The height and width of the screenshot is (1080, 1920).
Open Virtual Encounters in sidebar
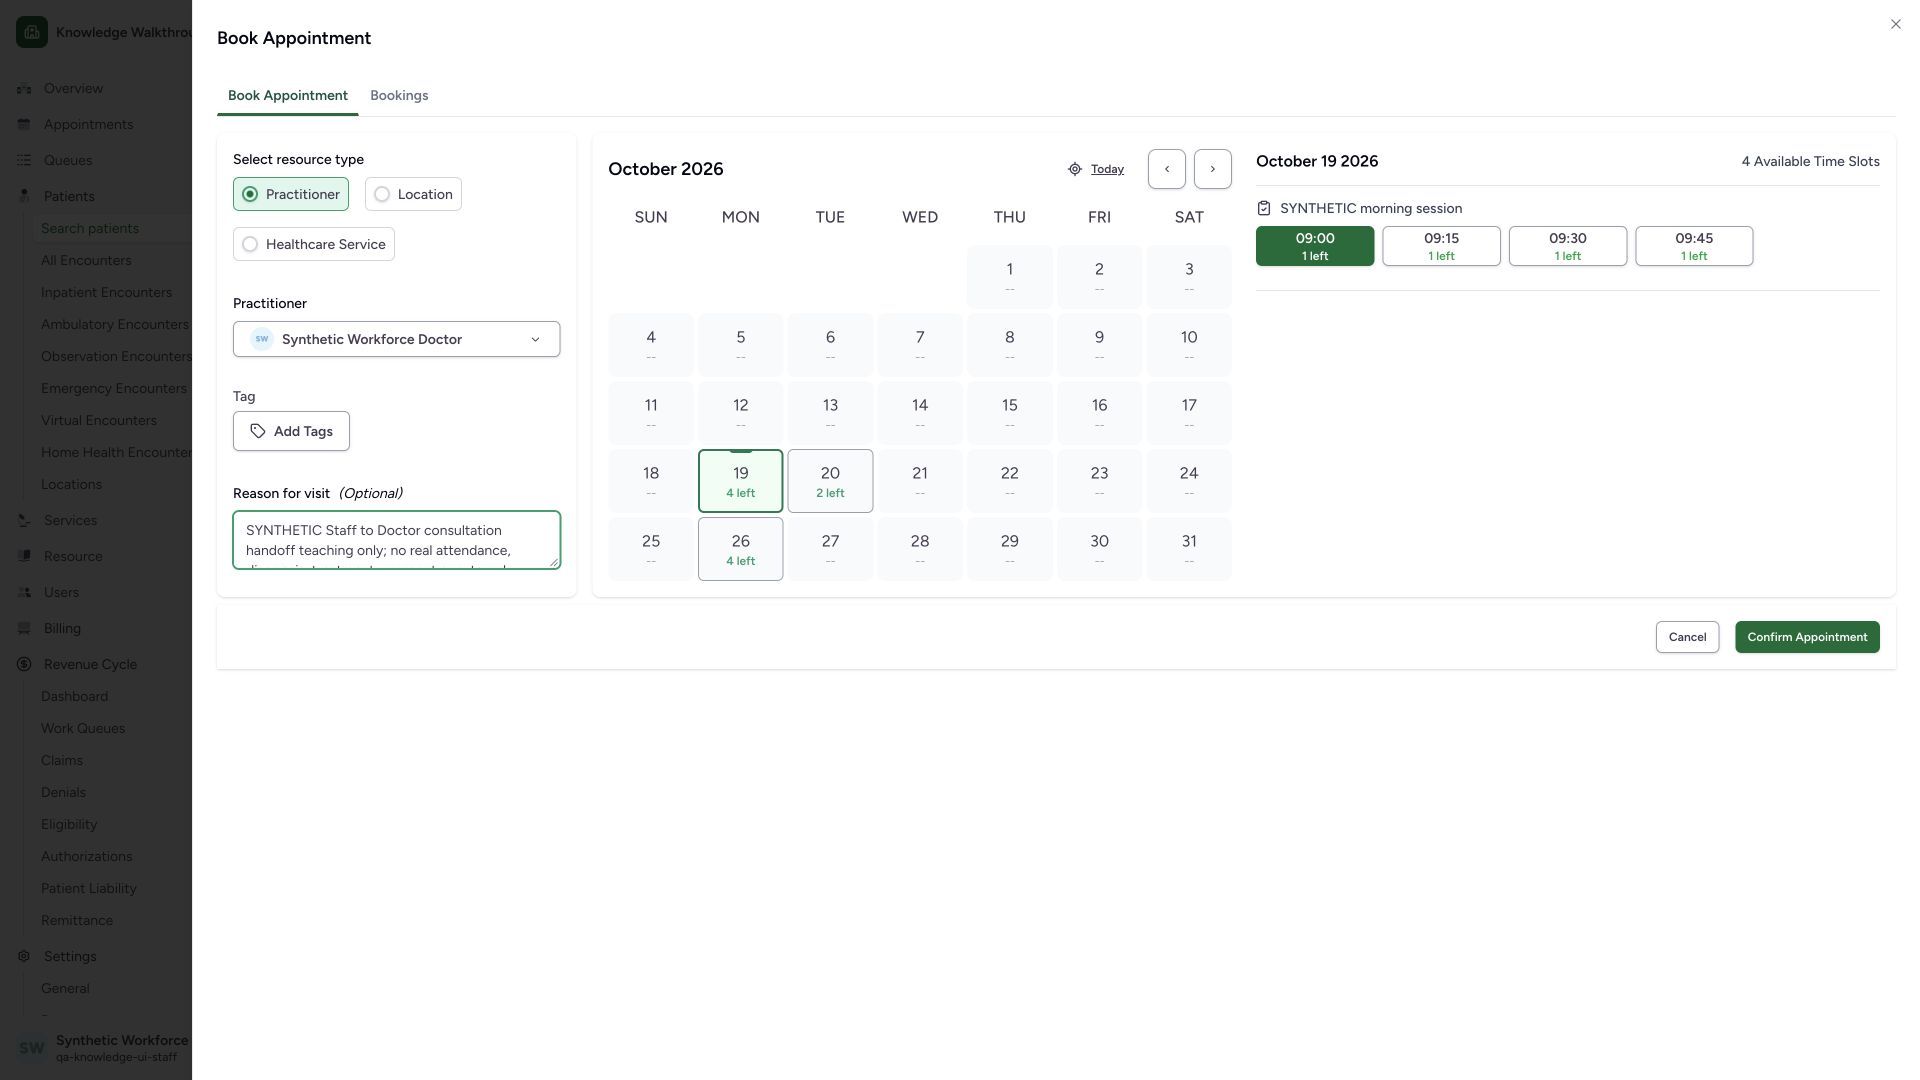99,420
